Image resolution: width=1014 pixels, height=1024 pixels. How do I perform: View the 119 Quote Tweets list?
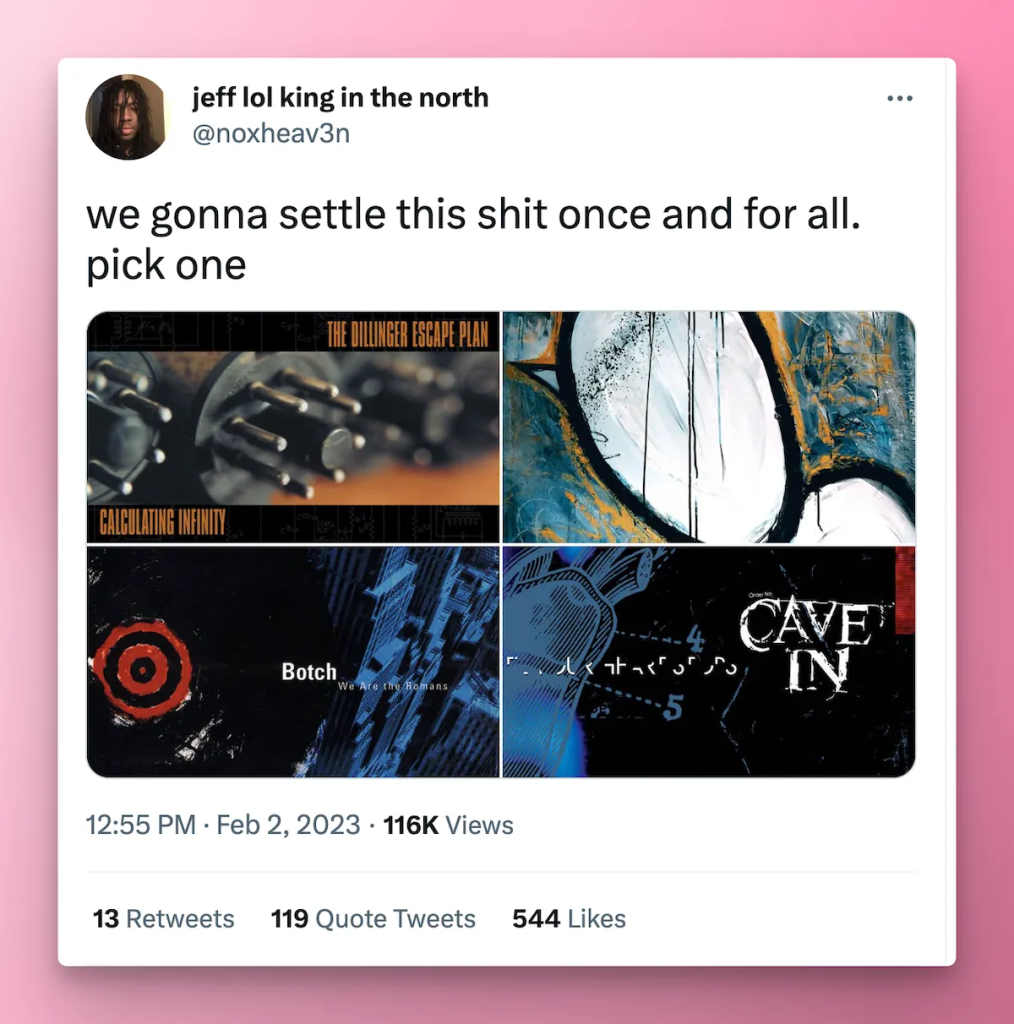point(373,919)
